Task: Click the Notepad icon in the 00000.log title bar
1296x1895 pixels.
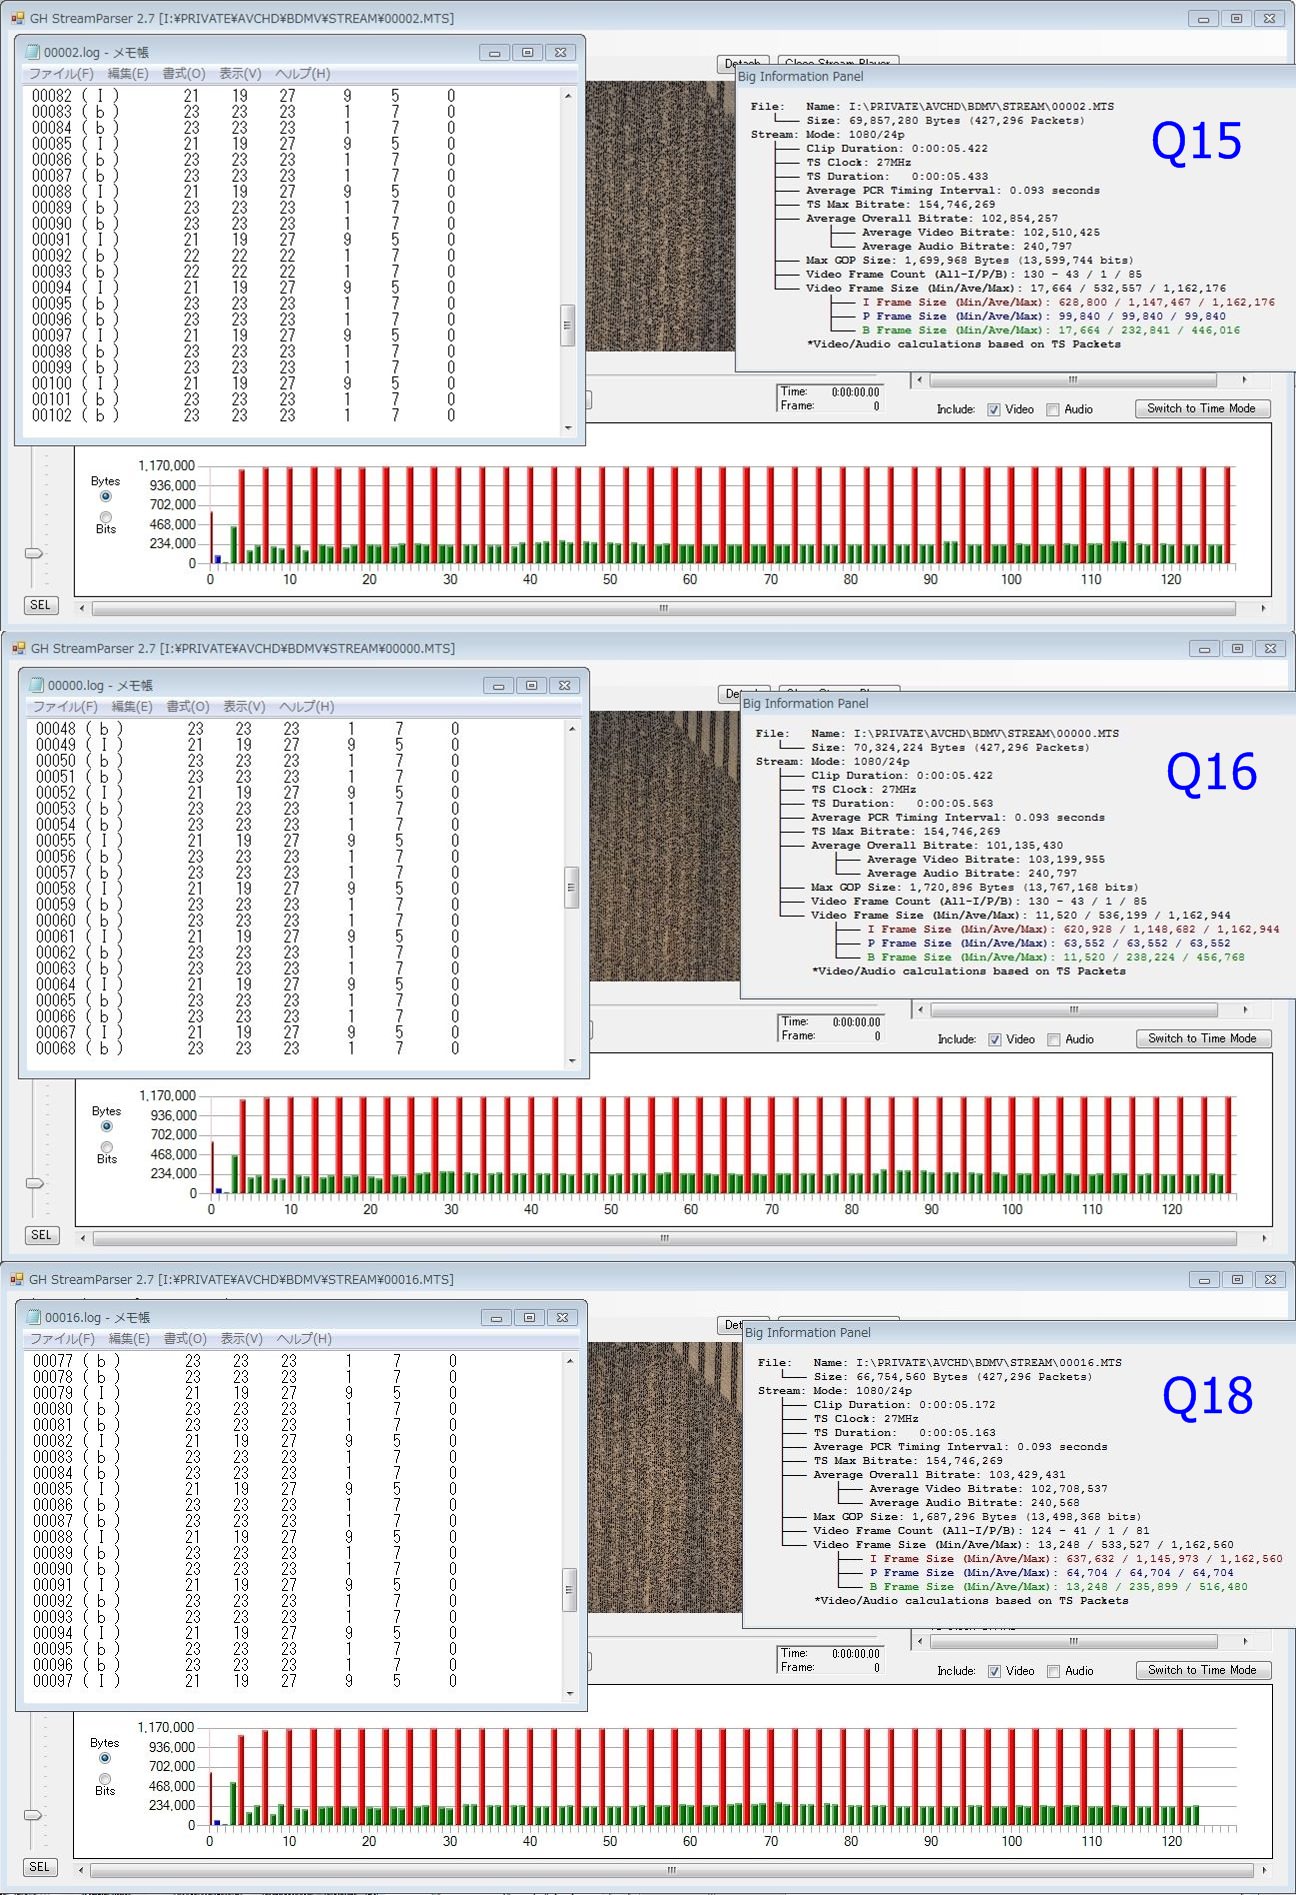Action: (x=36, y=685)
